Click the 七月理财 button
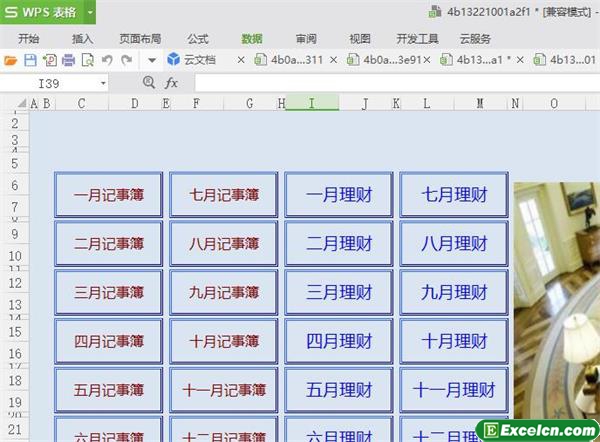Screen dimensions: 600x442 click(454, 195)
